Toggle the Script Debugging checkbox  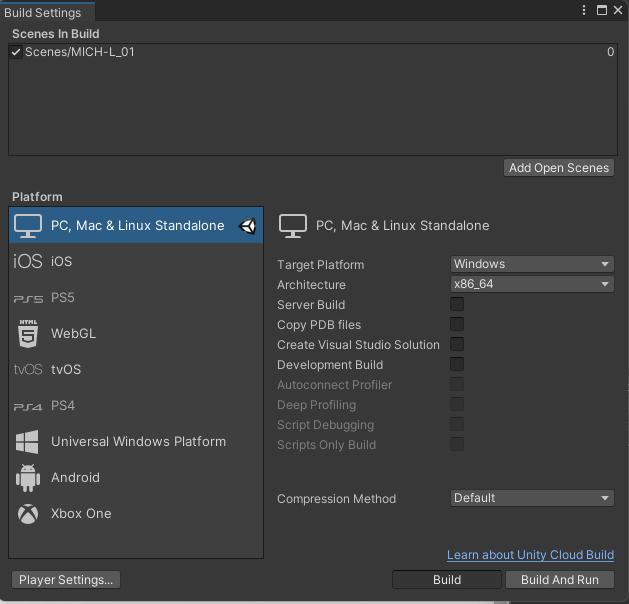457,424
